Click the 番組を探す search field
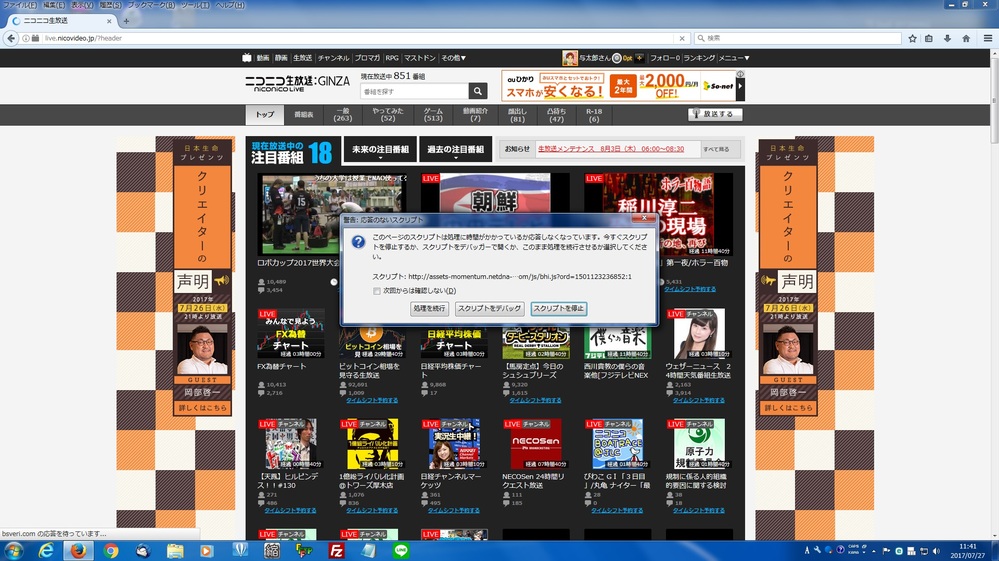Viewport: 999px width, 561px height. (414, 92)
